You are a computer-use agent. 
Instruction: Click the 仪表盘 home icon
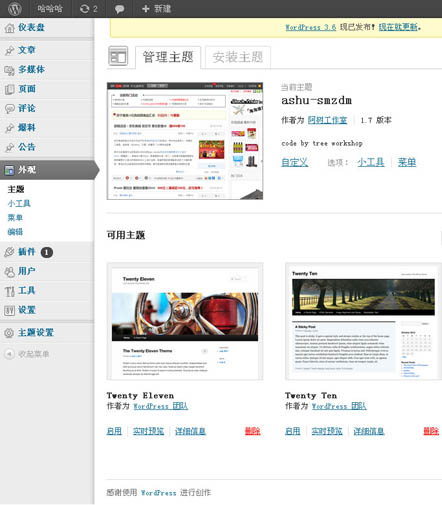coord(10,28)
